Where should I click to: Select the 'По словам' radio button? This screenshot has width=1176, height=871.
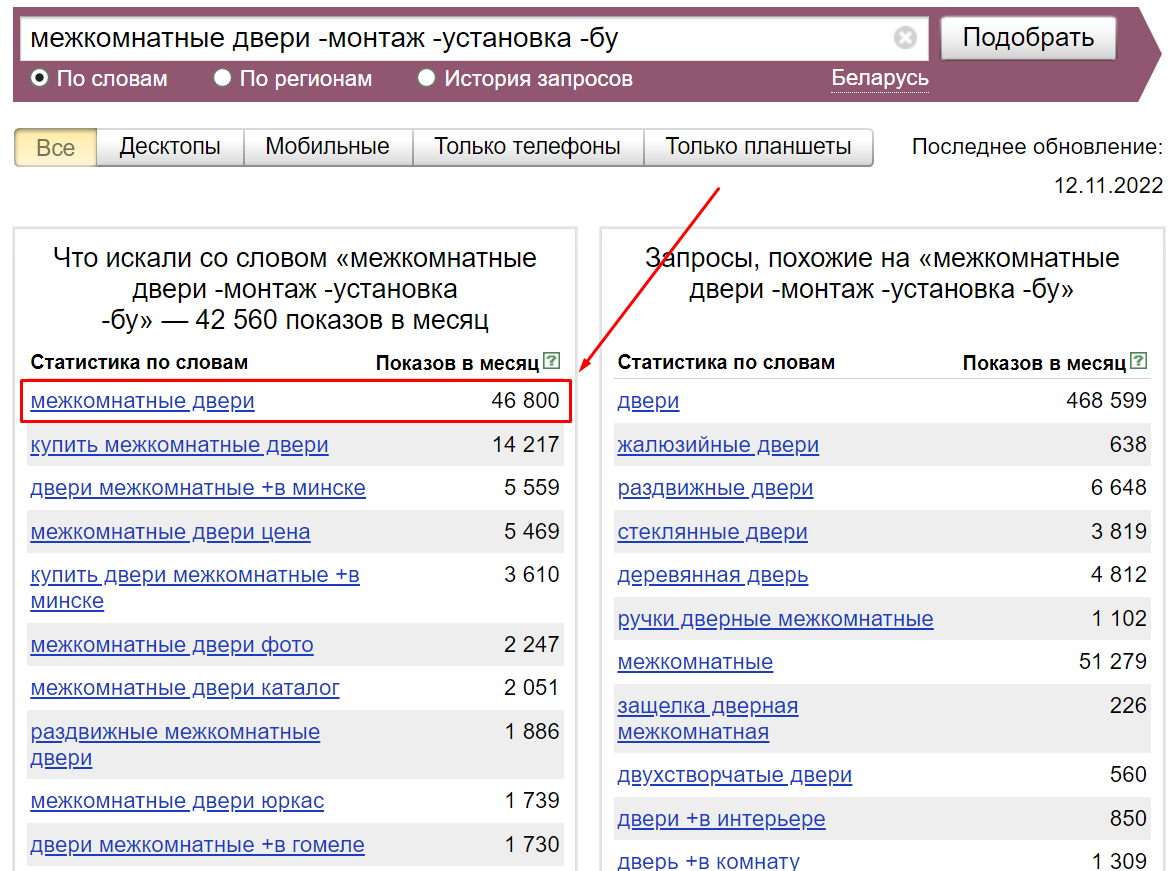click(40, 78)
